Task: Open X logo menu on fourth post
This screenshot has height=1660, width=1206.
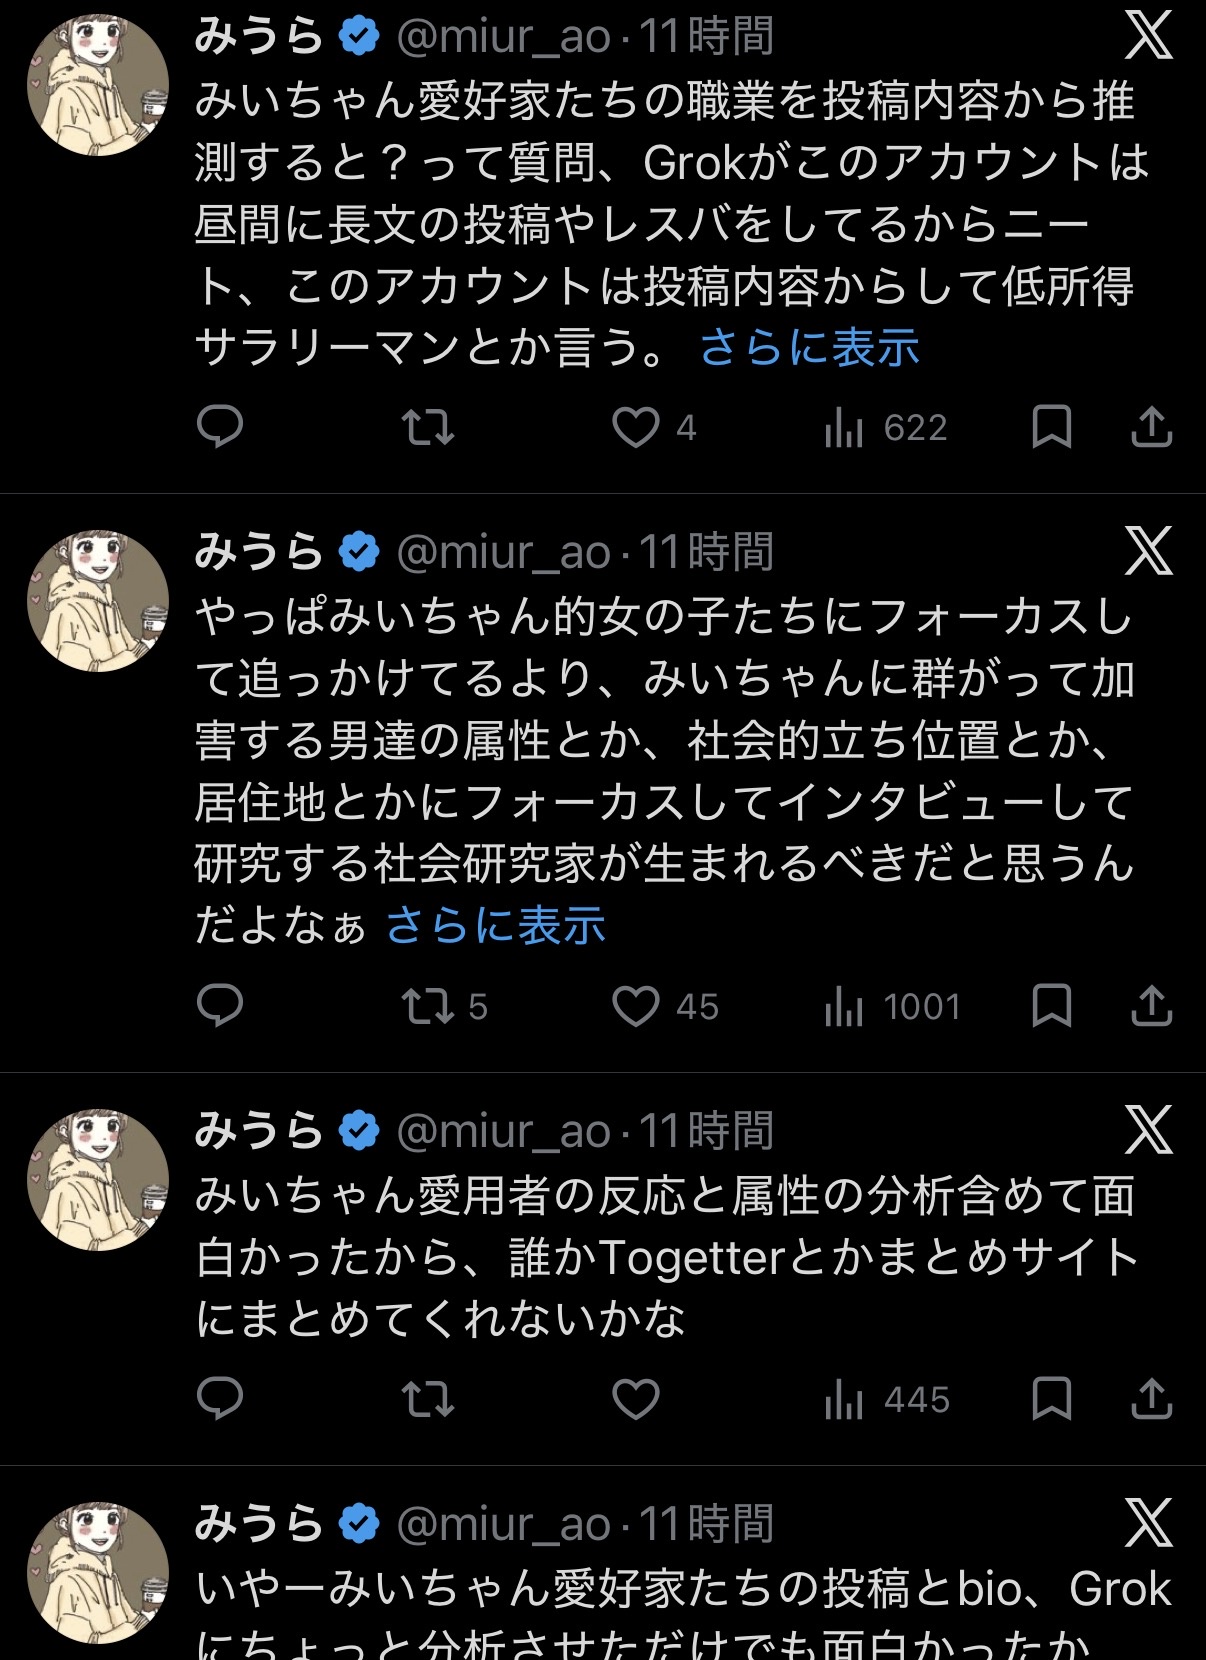Action: [x=1148, y=1523]
